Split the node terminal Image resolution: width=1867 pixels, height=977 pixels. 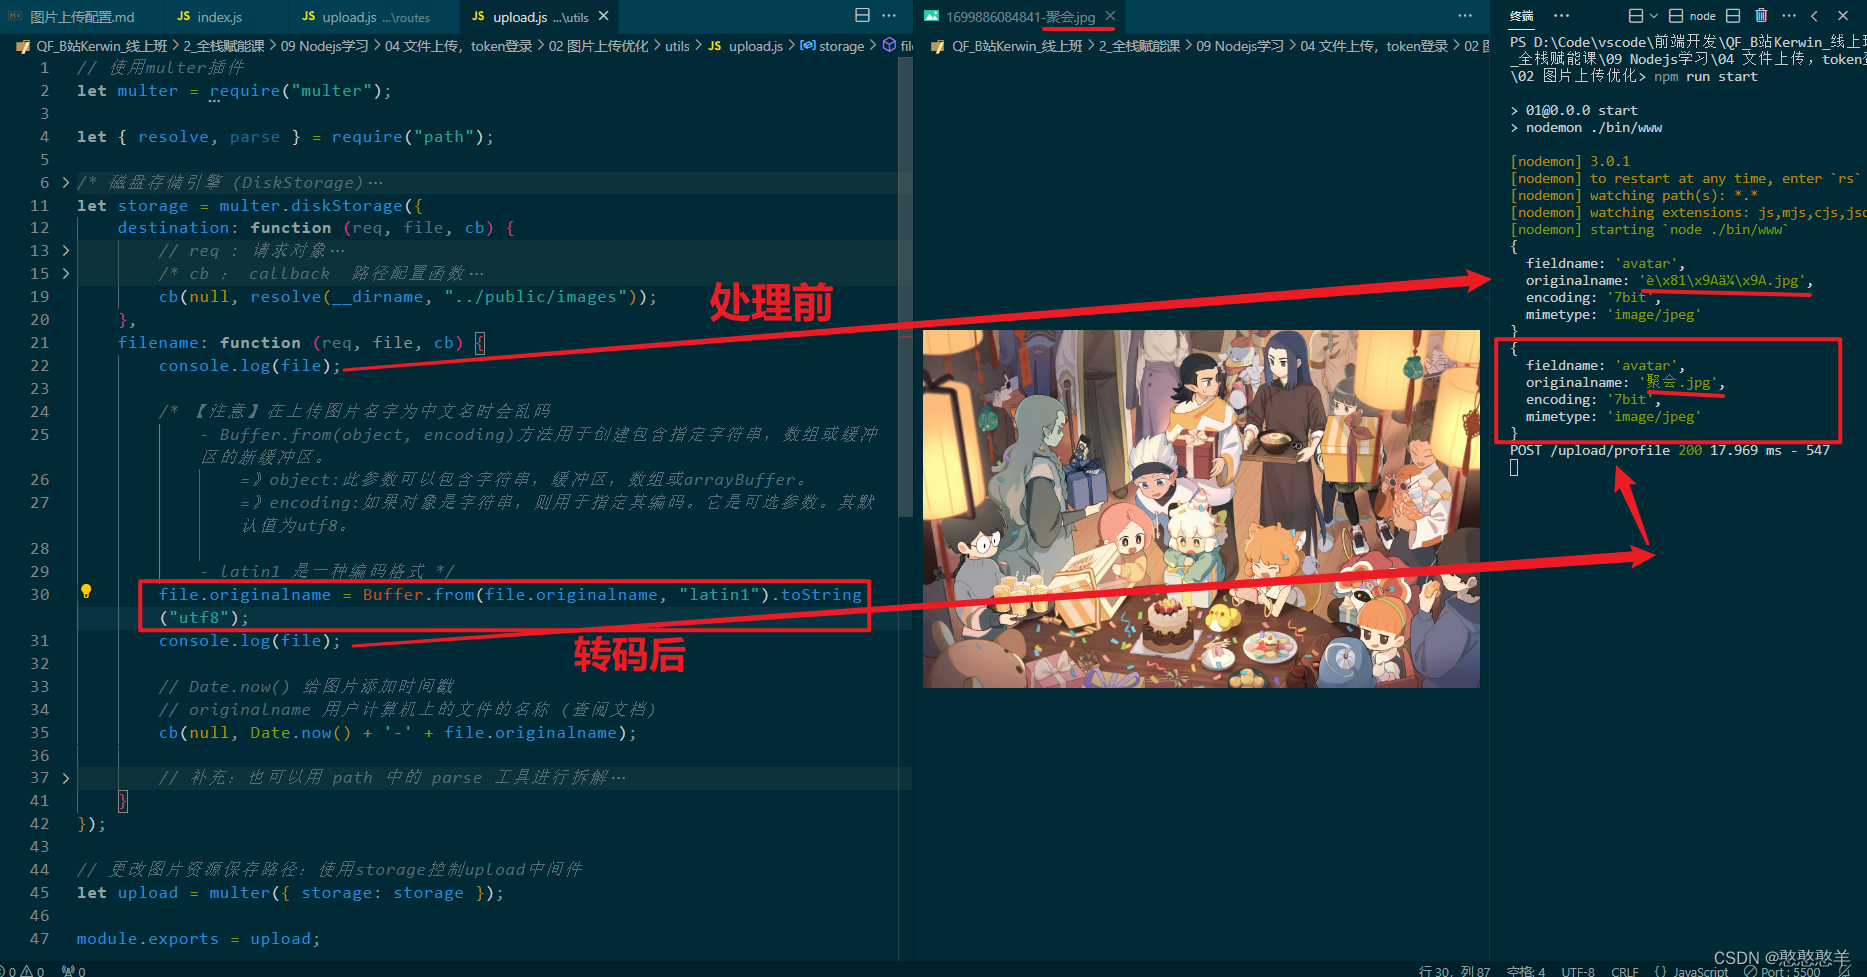pos(1733,16)
